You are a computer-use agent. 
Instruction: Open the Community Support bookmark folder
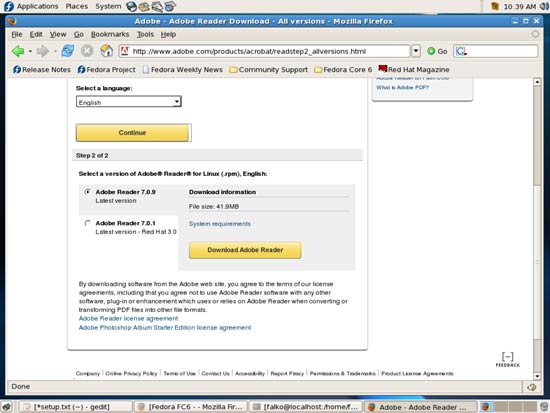(x=268, y=69)
